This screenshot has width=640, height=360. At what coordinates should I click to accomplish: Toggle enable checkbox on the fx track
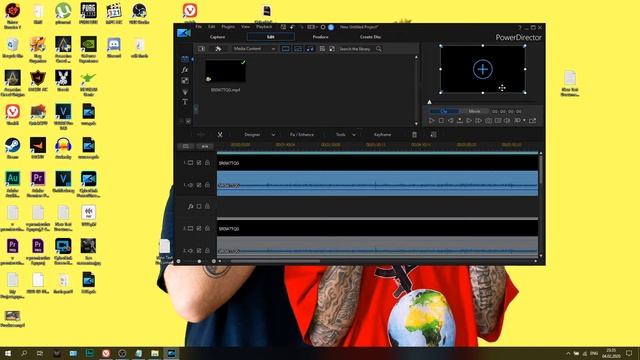[x=199, y=206]
